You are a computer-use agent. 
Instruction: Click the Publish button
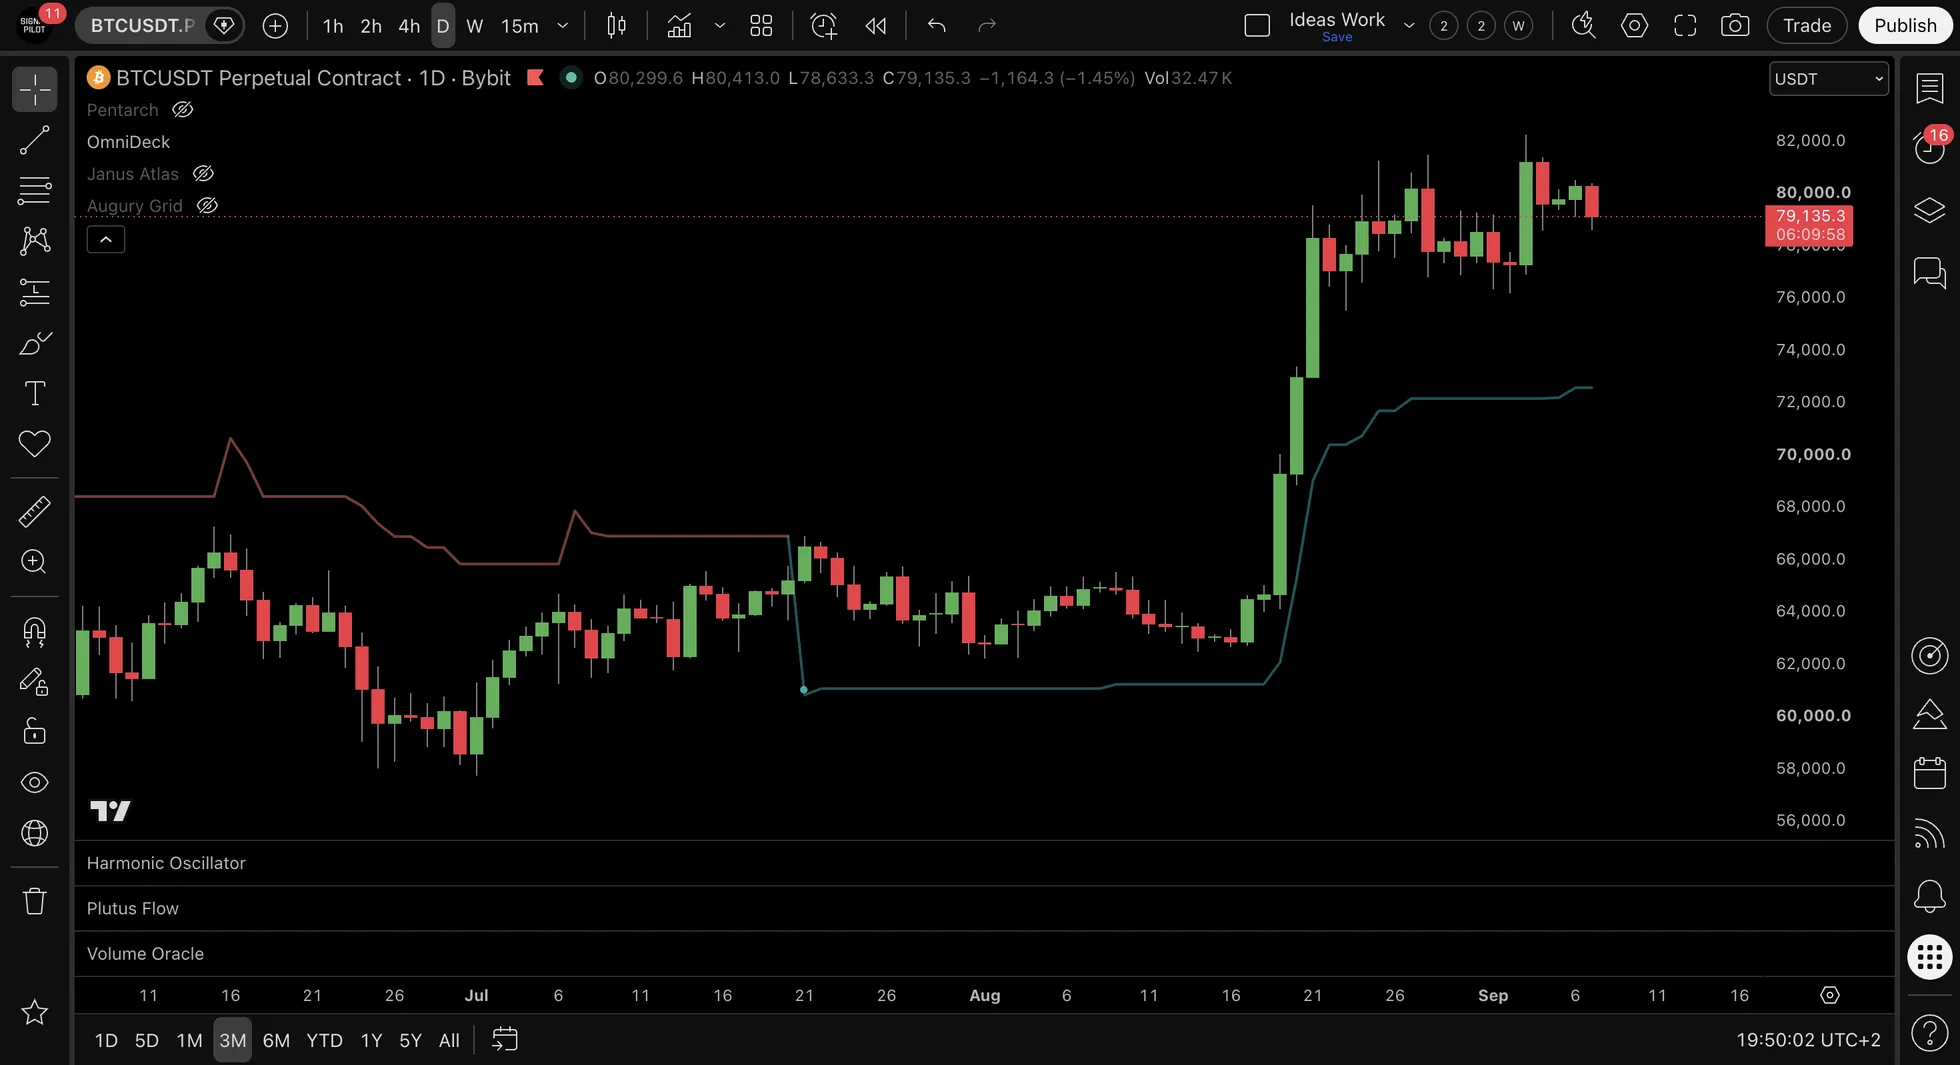pyautogui.click(x=1905, y=26)
